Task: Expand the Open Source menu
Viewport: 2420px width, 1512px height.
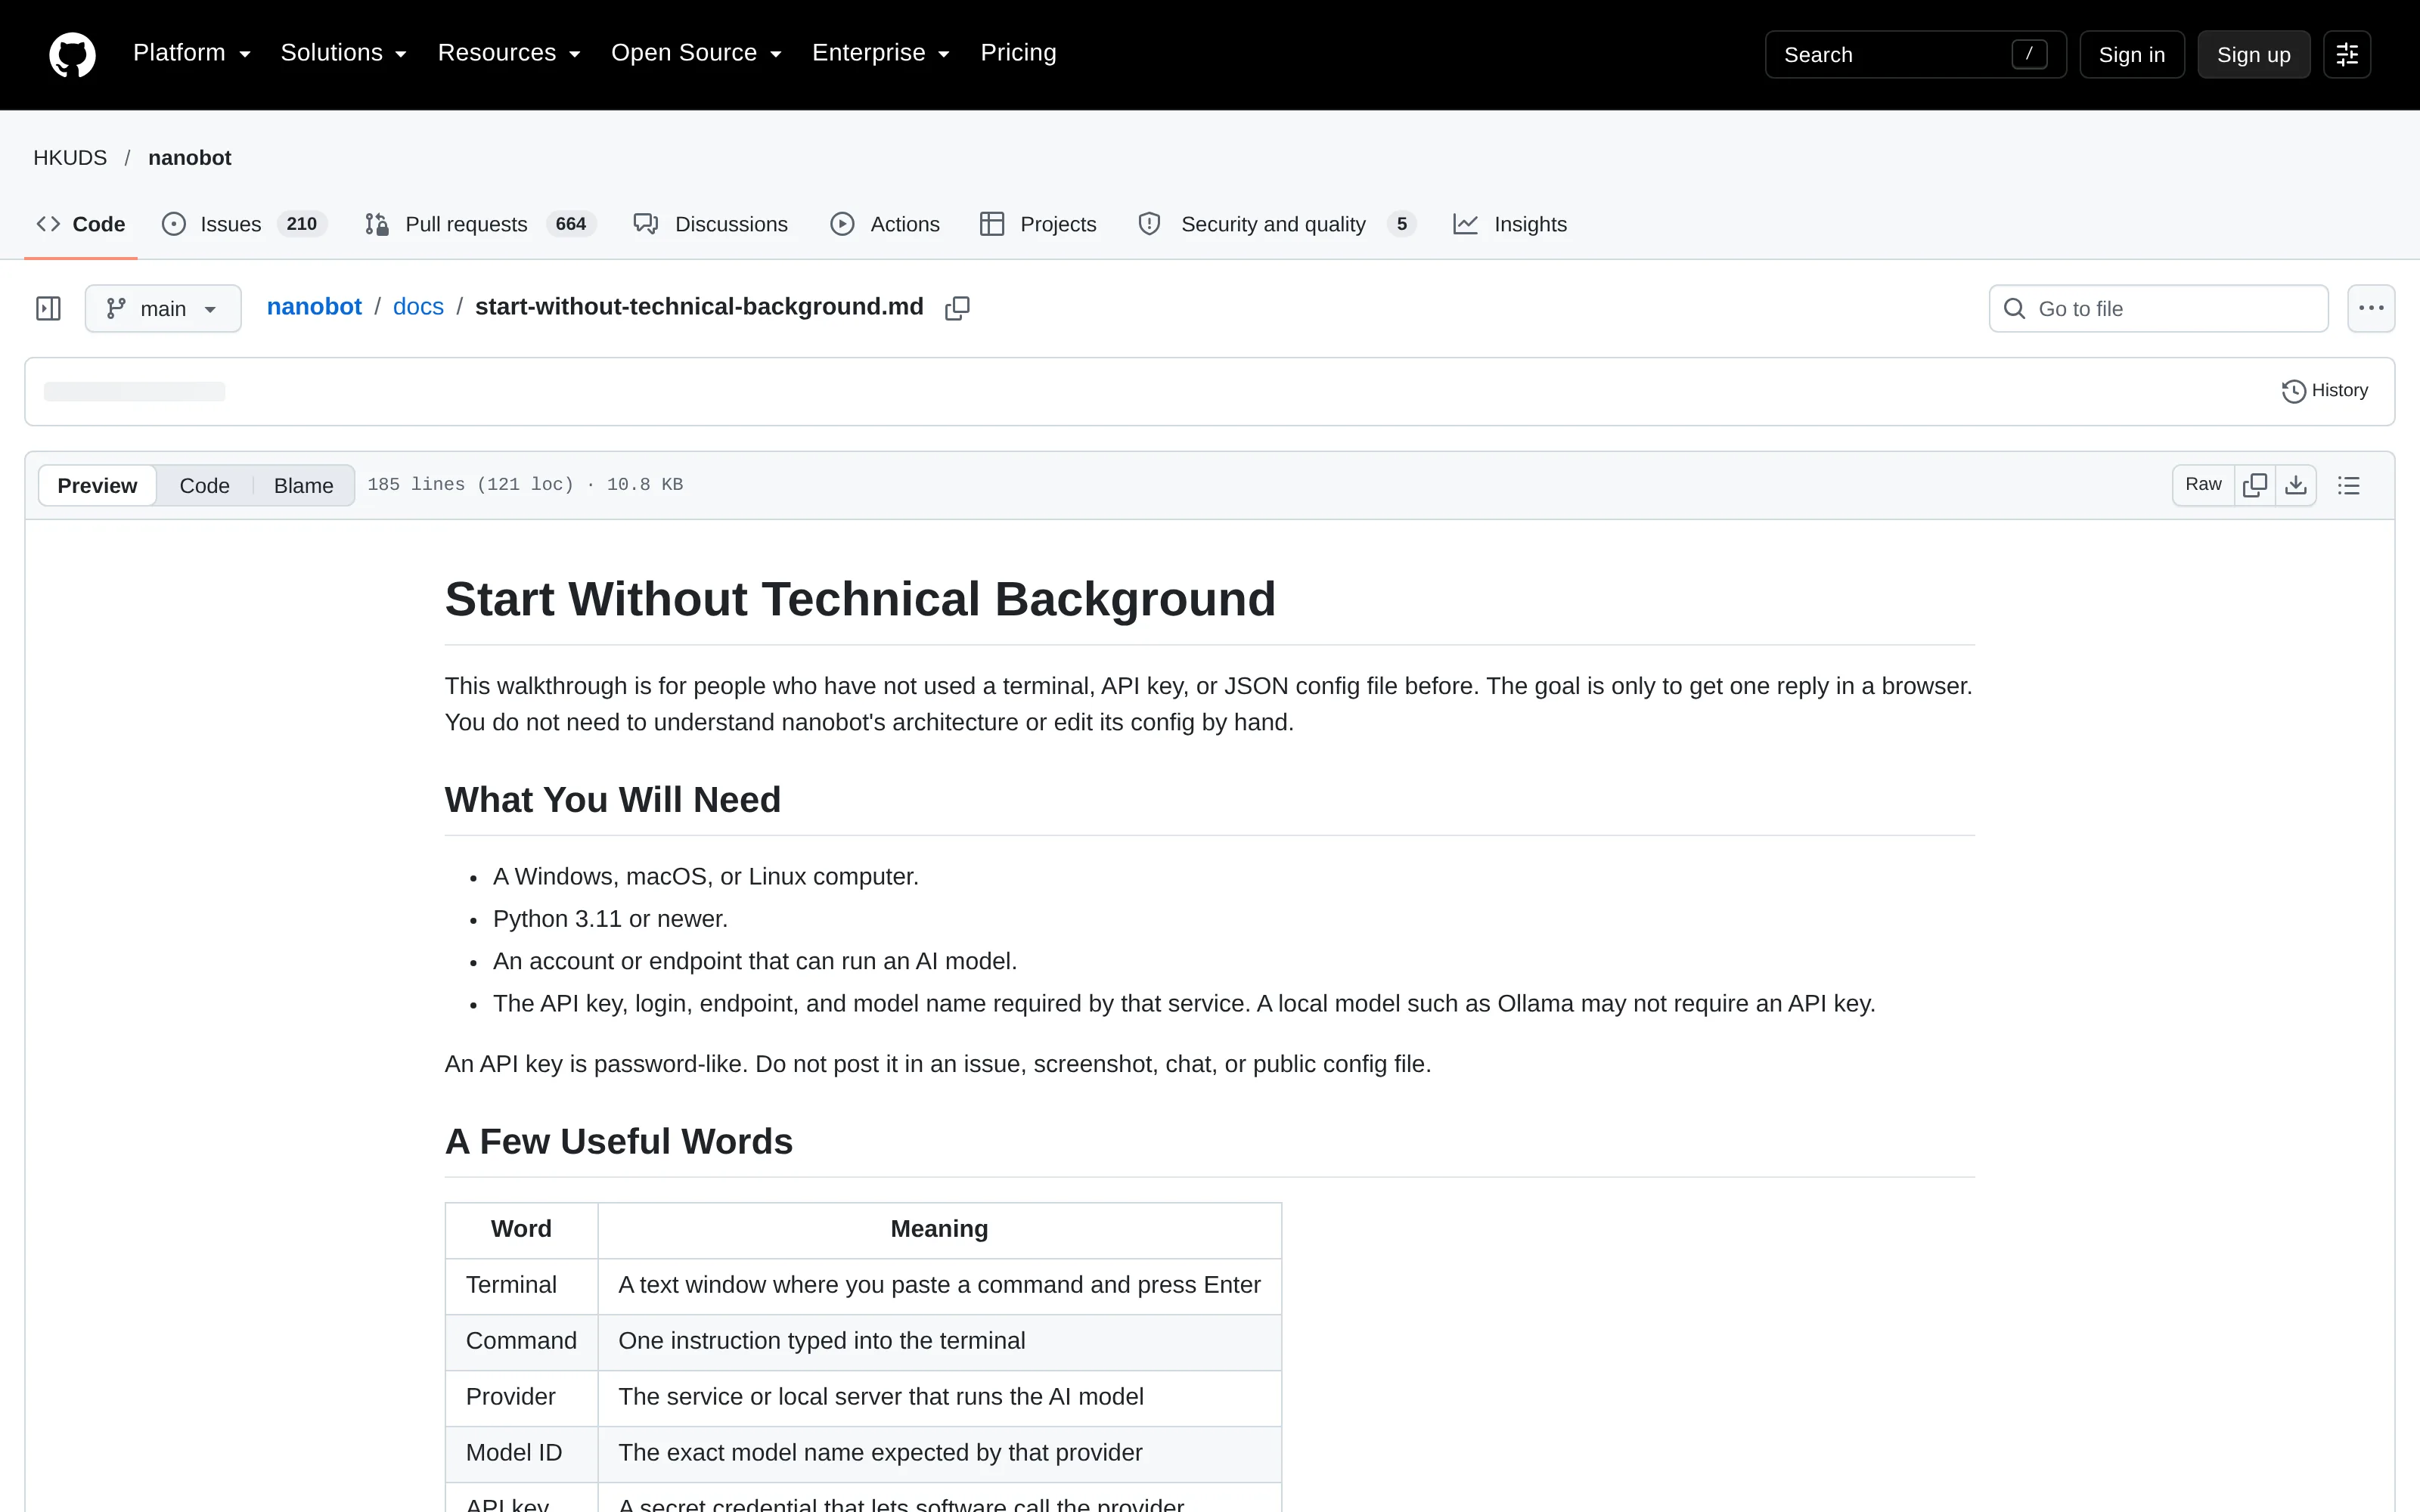Action: tap(696, 53)
